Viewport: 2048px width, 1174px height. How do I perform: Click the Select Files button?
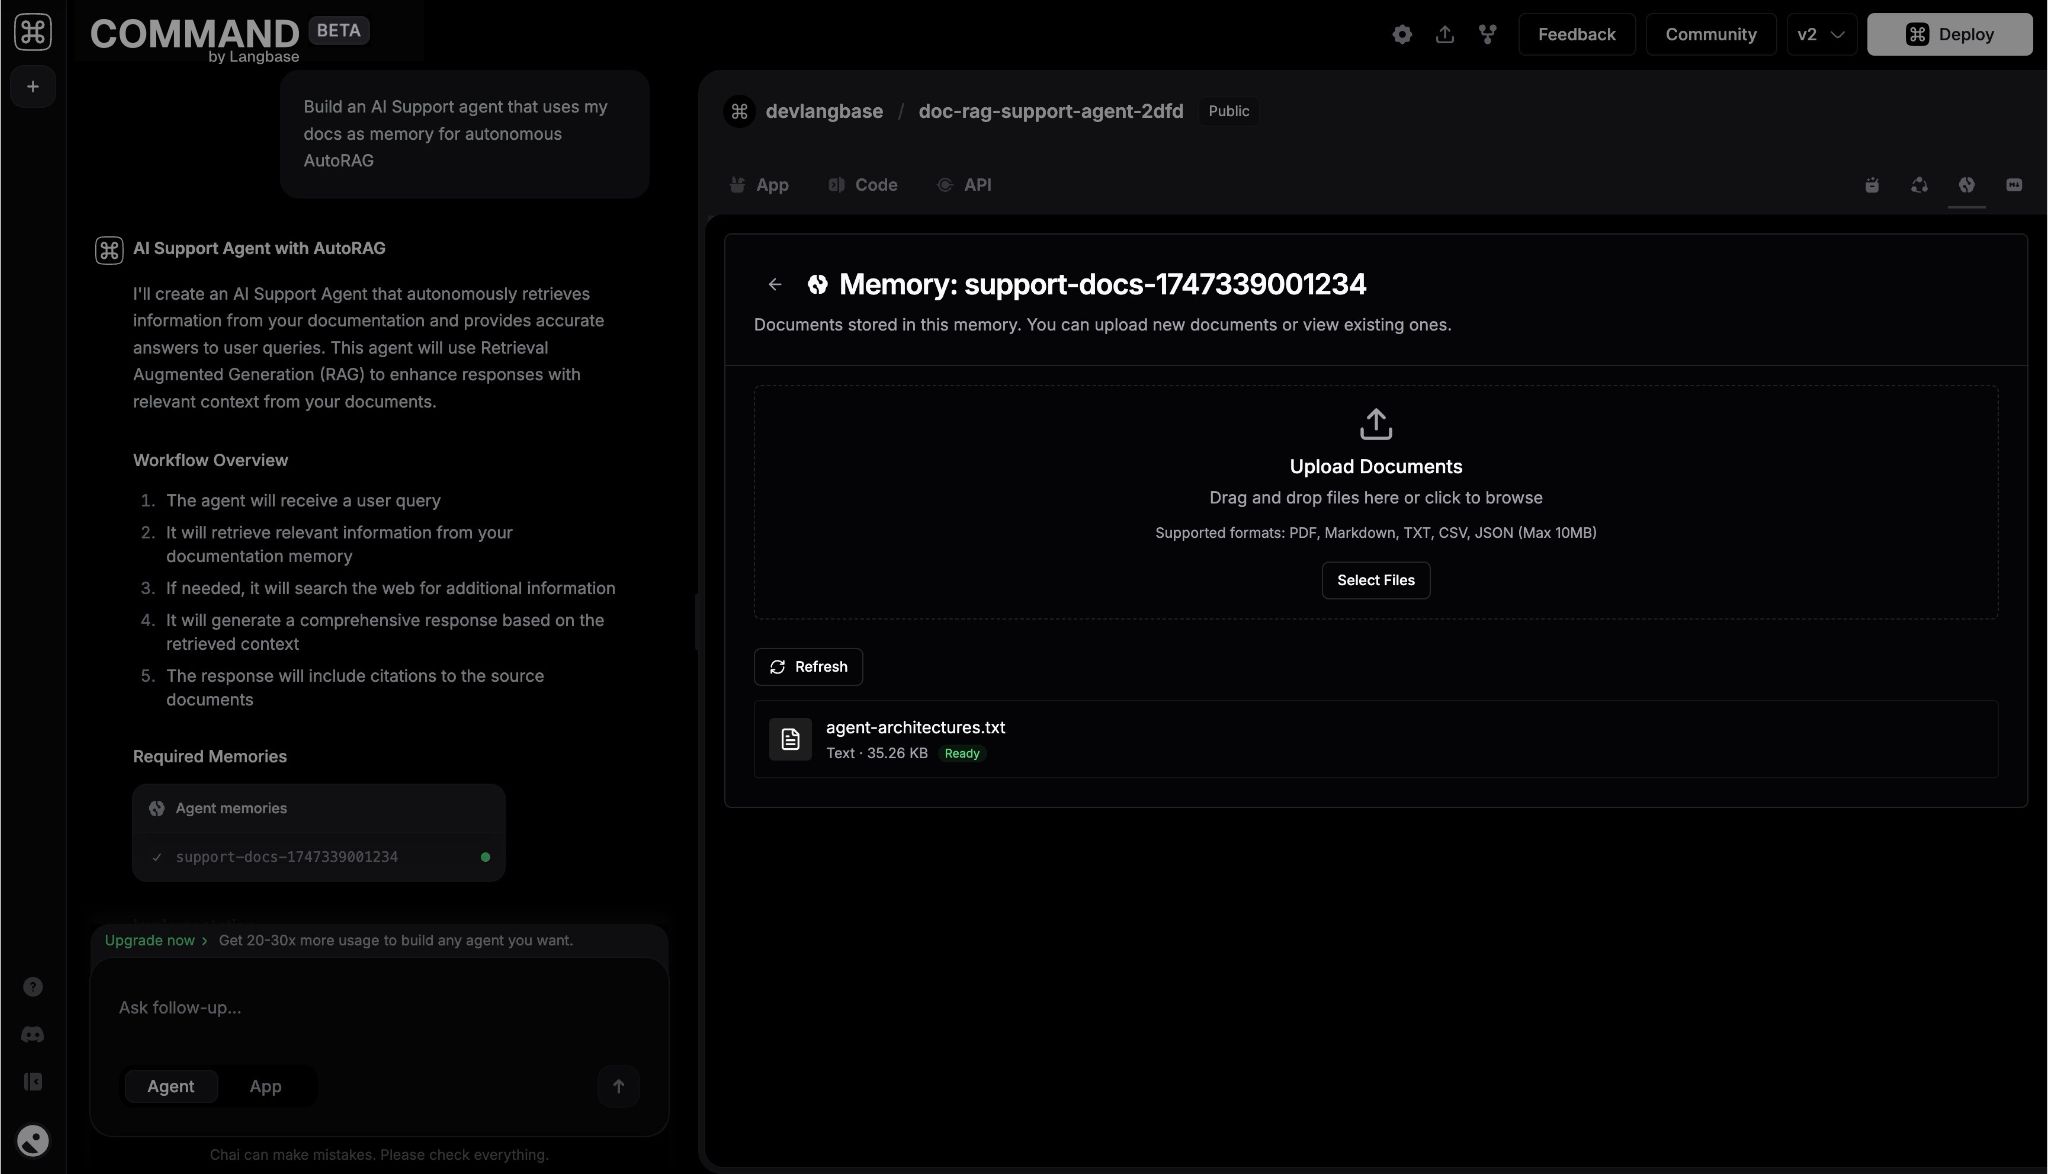[1375, 580]
